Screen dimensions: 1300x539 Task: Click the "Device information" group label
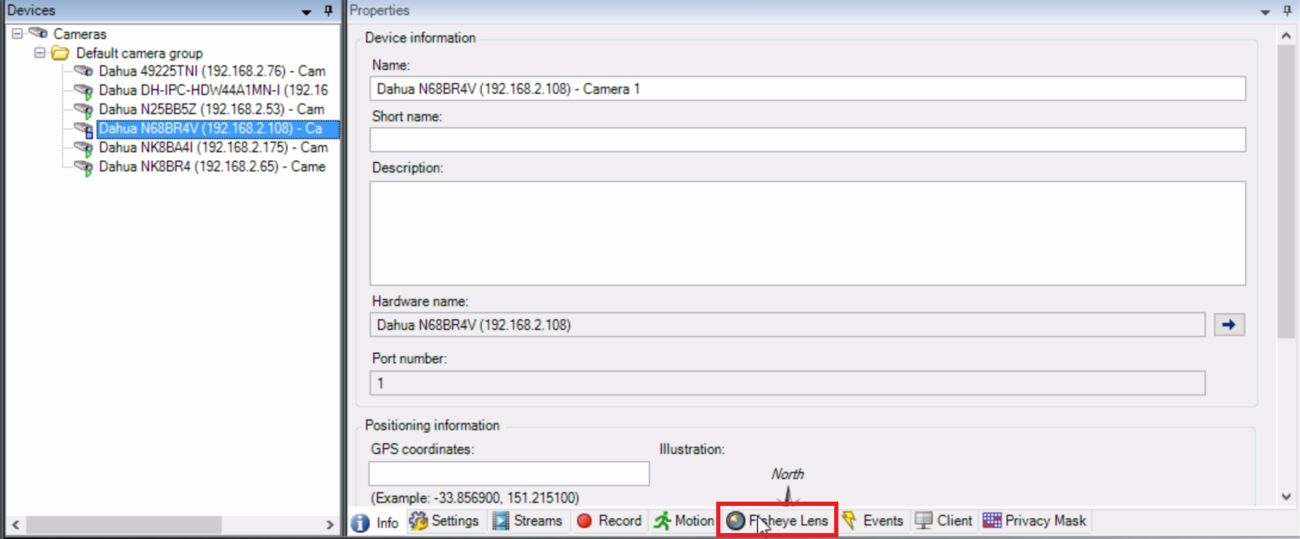pyautogui.click(x=420, y=38)
